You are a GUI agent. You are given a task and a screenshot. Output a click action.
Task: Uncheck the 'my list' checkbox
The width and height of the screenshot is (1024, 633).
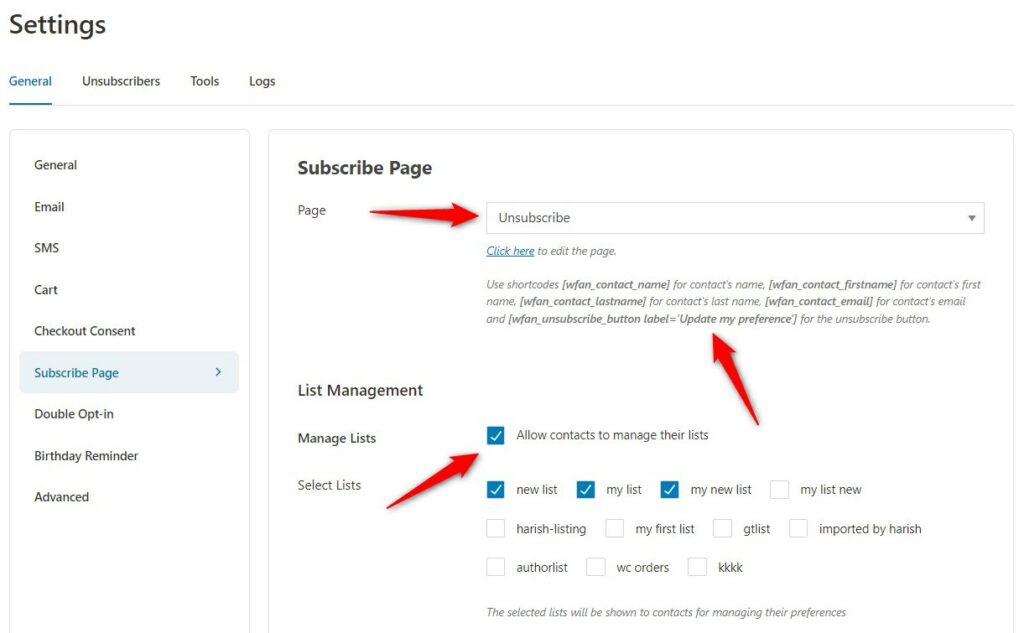pyautogui.click(x=586, y=489)
